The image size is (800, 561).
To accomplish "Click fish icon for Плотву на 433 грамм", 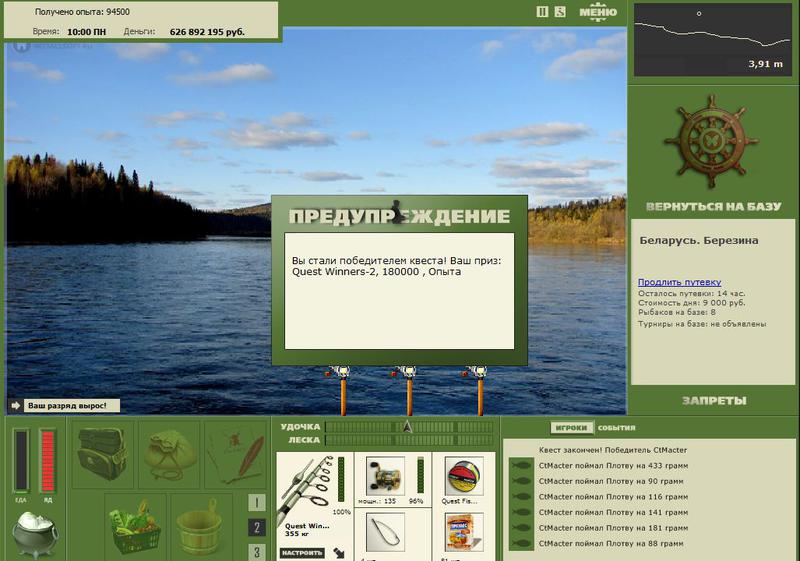I will (x=520, y=466).
